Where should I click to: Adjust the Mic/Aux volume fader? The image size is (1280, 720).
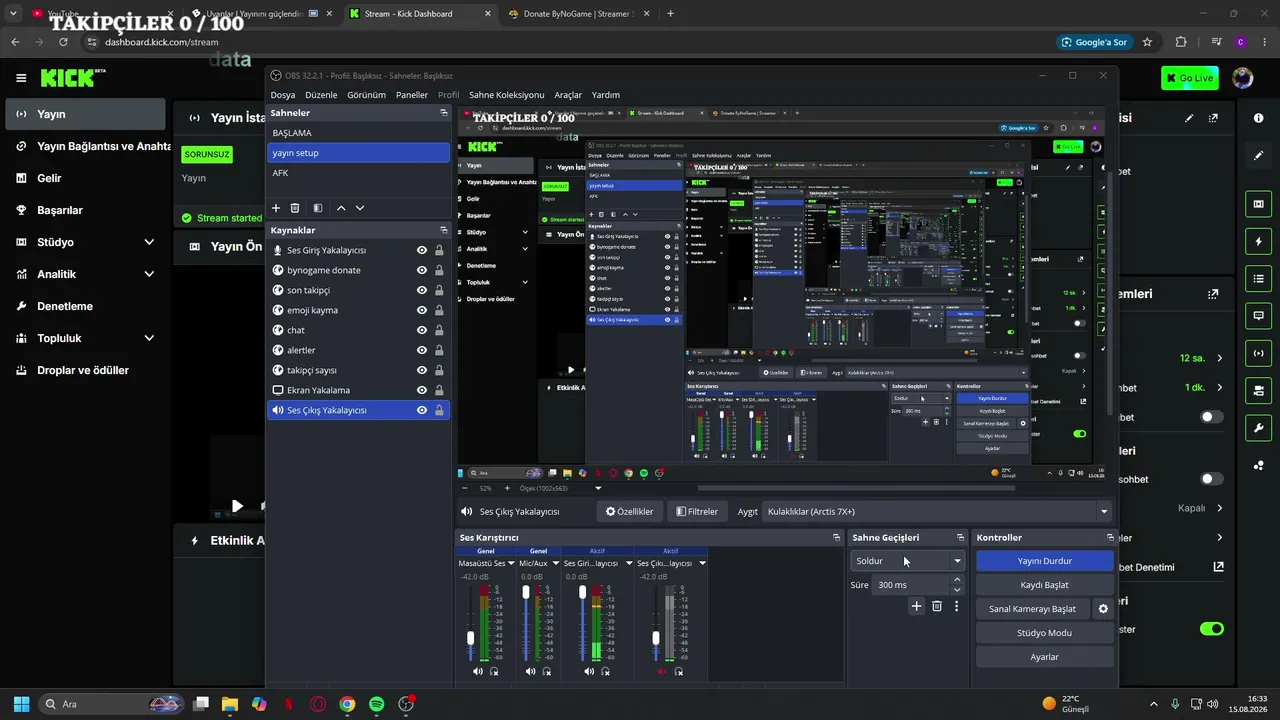[x=526, y=592]
